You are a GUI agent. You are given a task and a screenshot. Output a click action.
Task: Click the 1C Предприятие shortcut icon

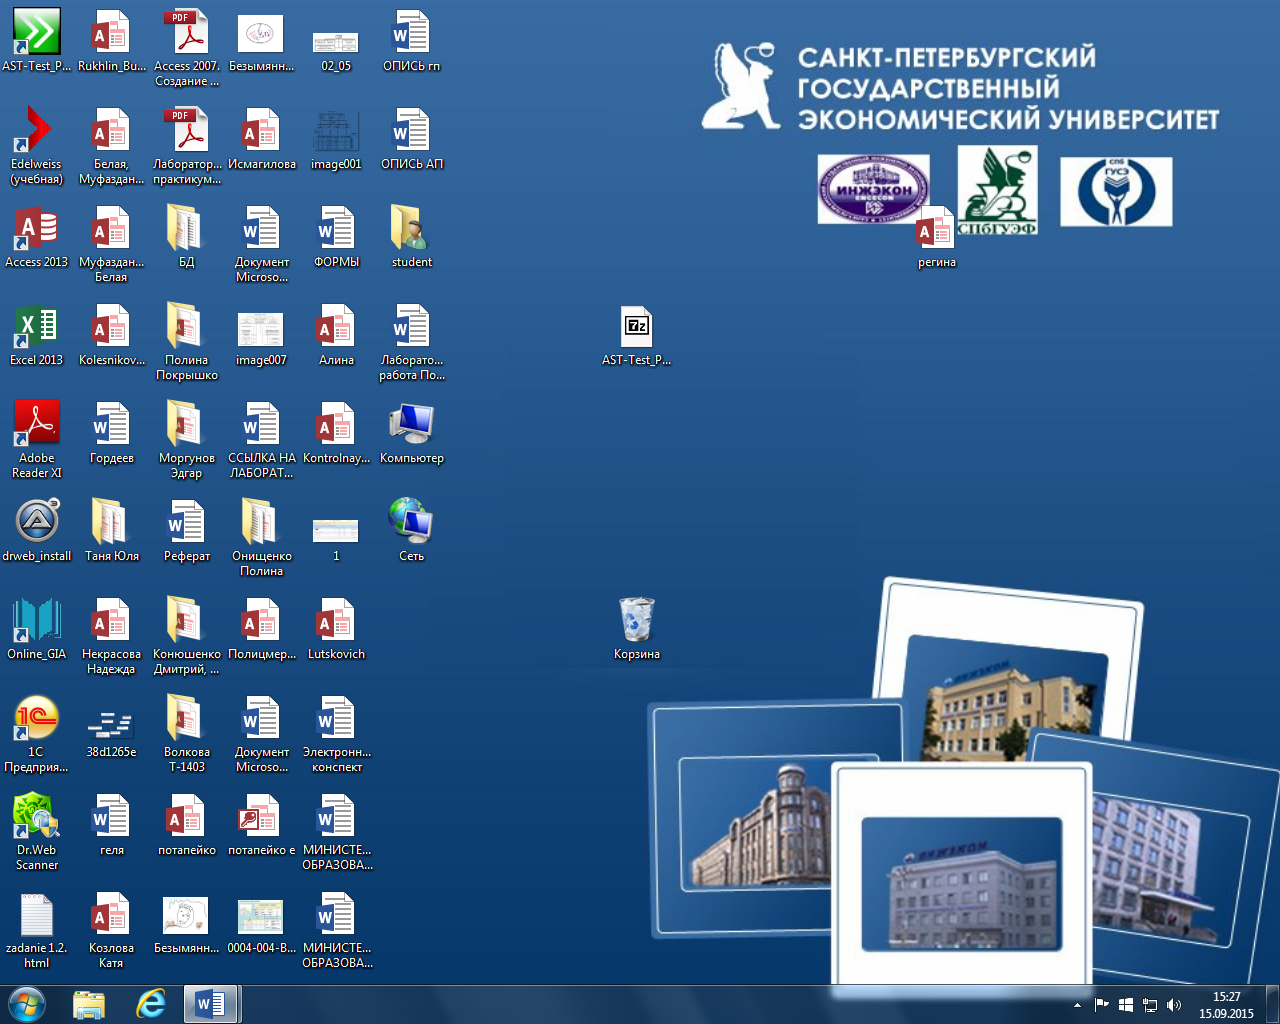pyautogui.click(x=37, y=720)
